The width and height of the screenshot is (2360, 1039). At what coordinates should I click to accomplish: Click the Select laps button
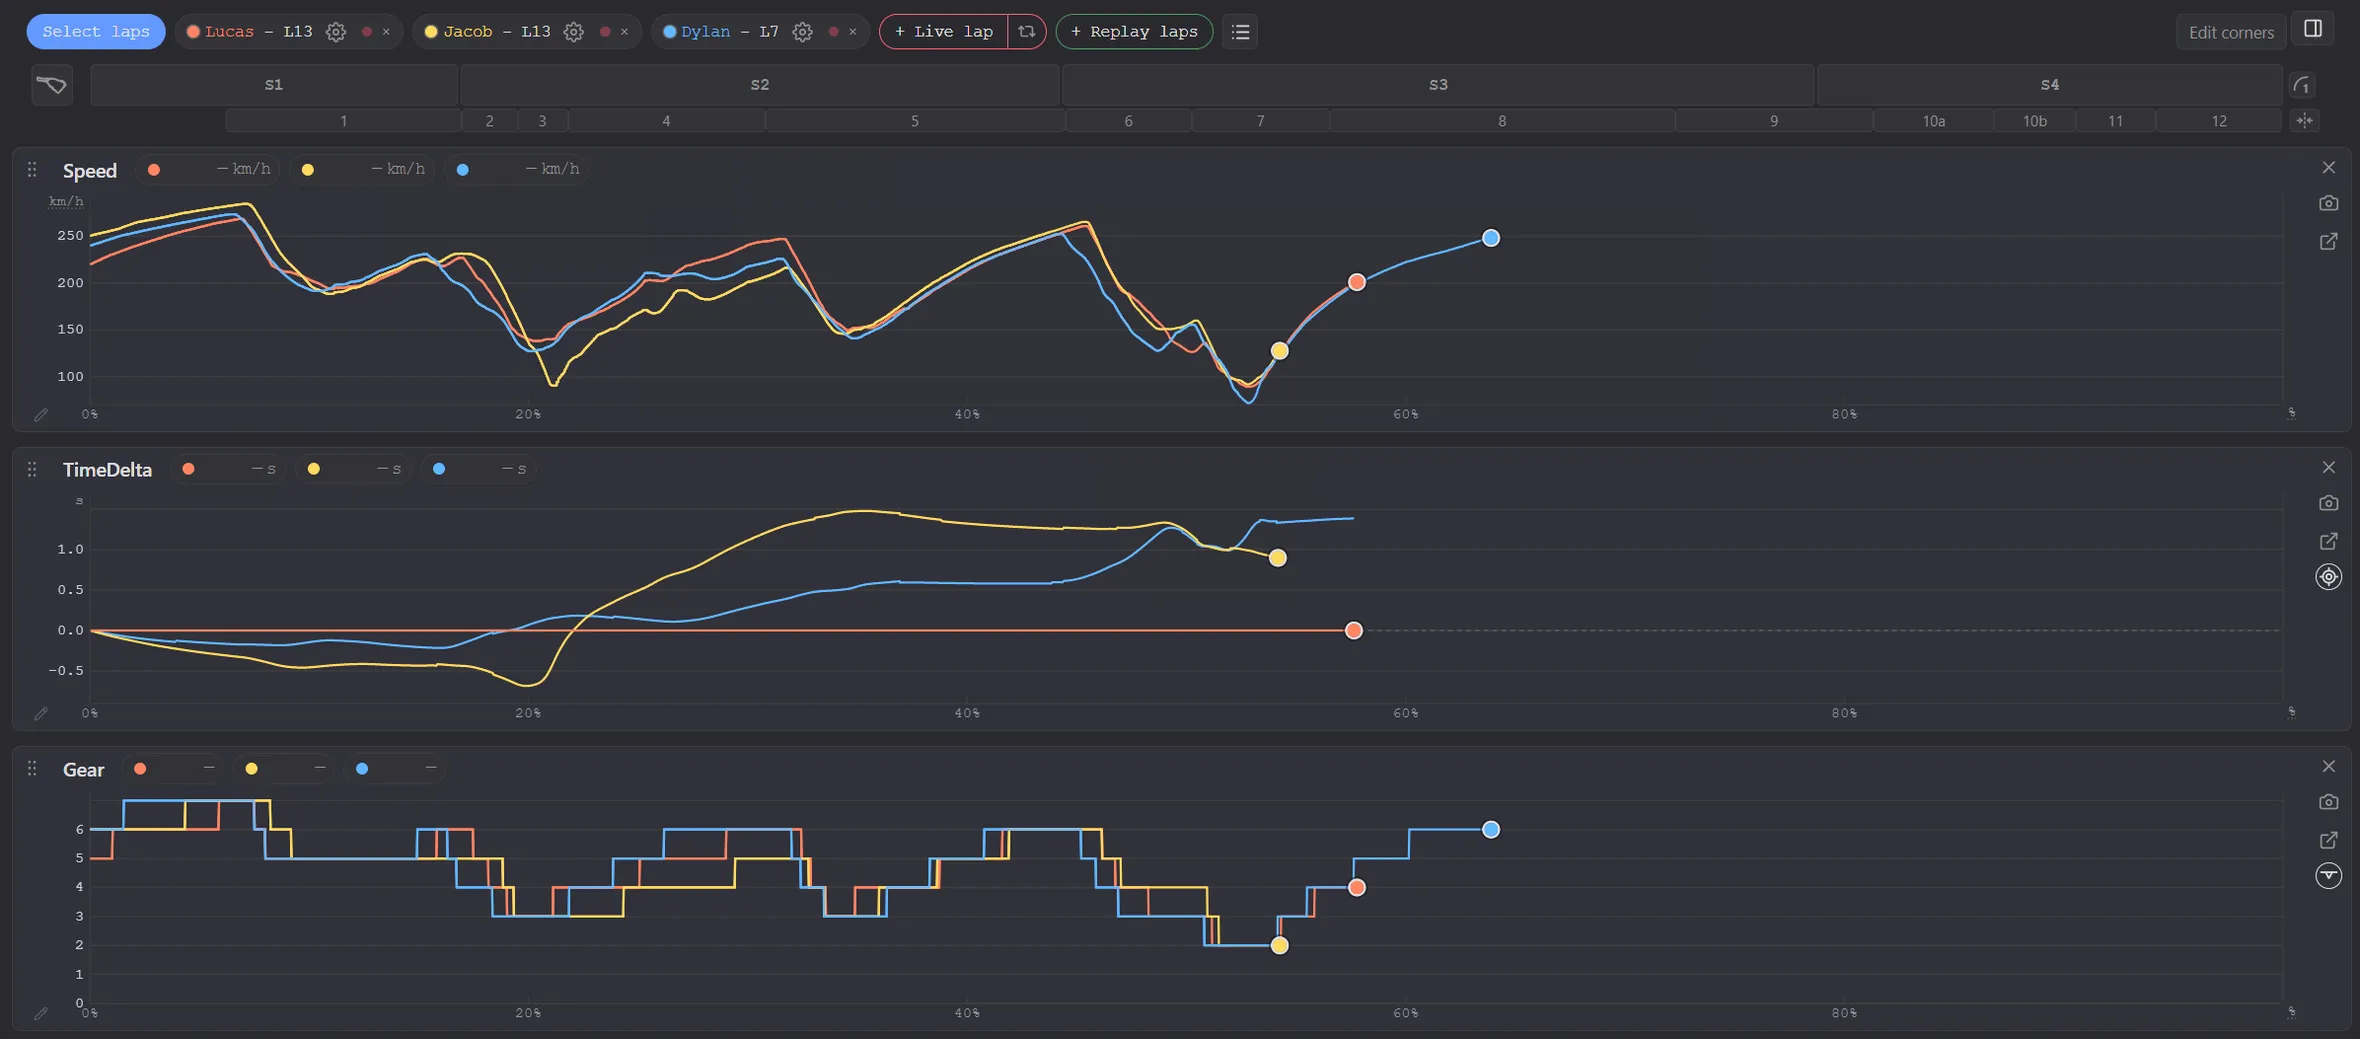(96, 32)
